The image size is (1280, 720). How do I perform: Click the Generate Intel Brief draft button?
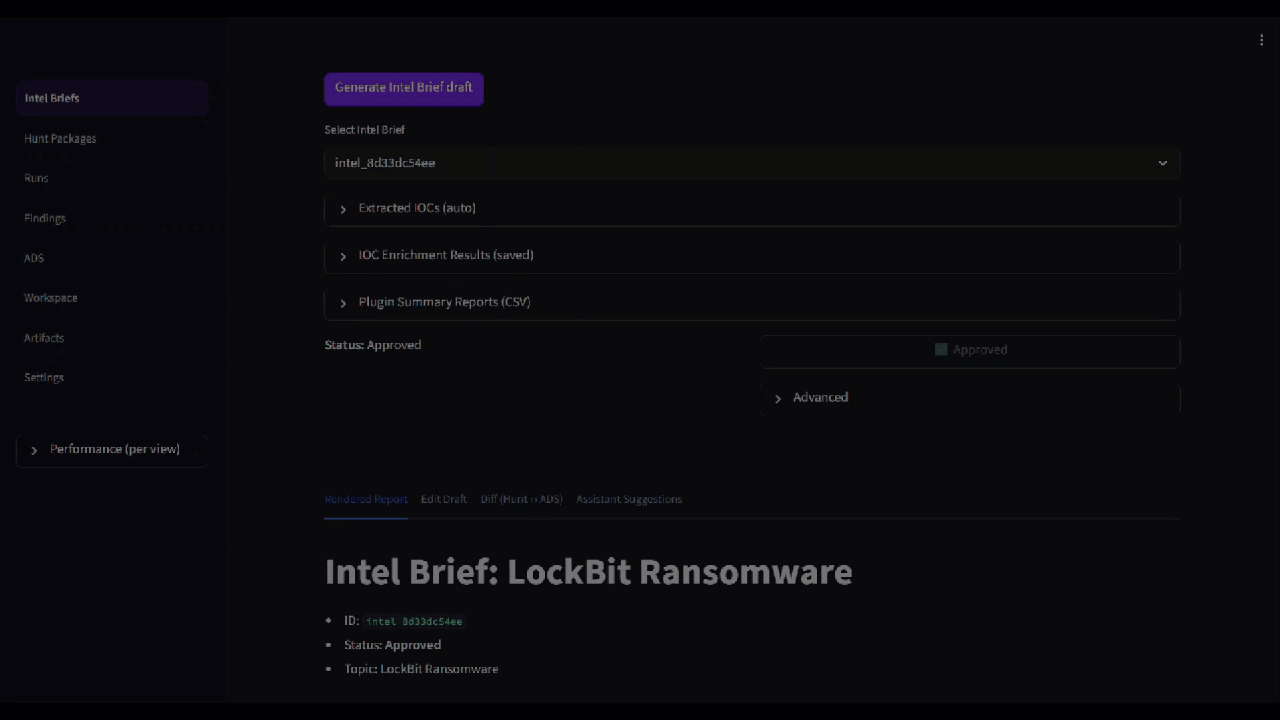point(404,88)
